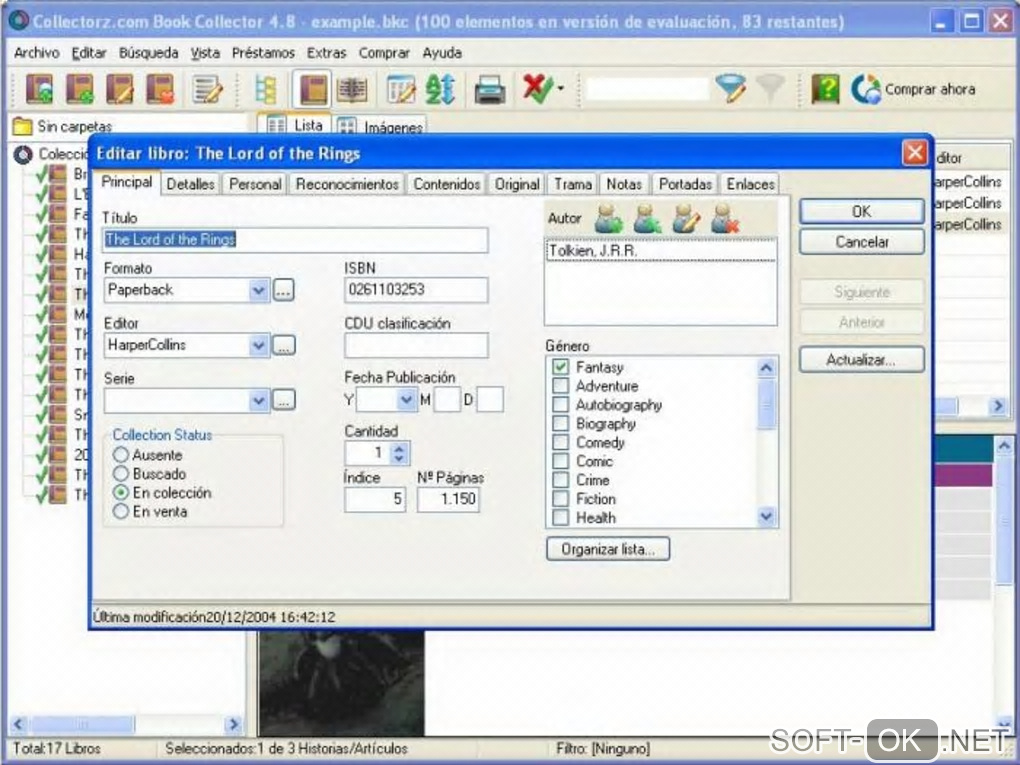
Task: Switch to the Portadas tab
Action: pos(685,184)
